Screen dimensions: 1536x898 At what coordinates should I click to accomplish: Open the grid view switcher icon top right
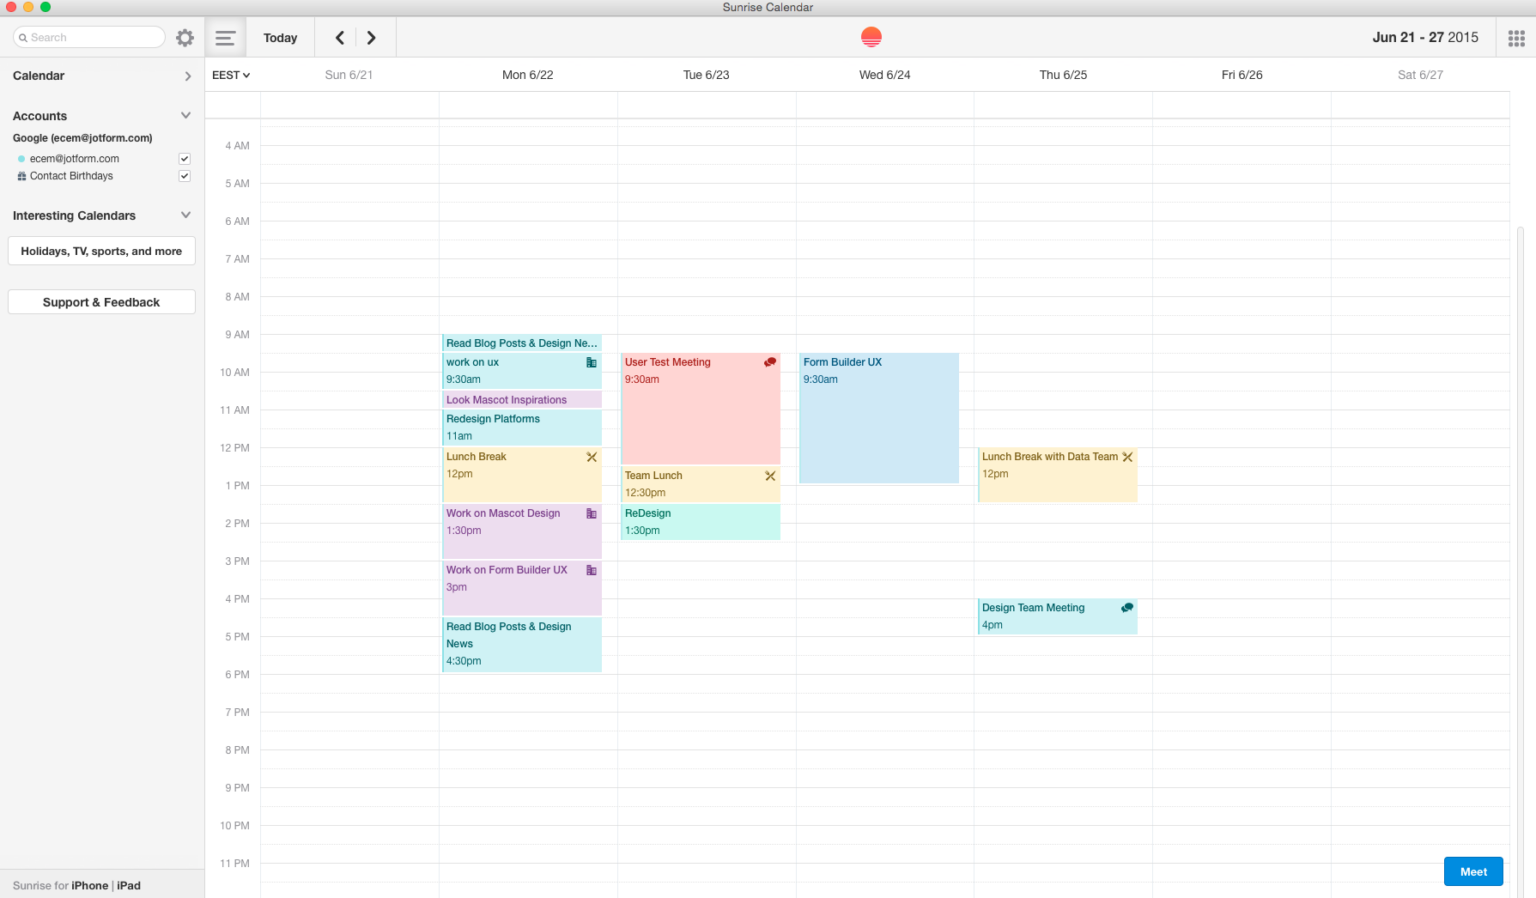pos(1518,36)
